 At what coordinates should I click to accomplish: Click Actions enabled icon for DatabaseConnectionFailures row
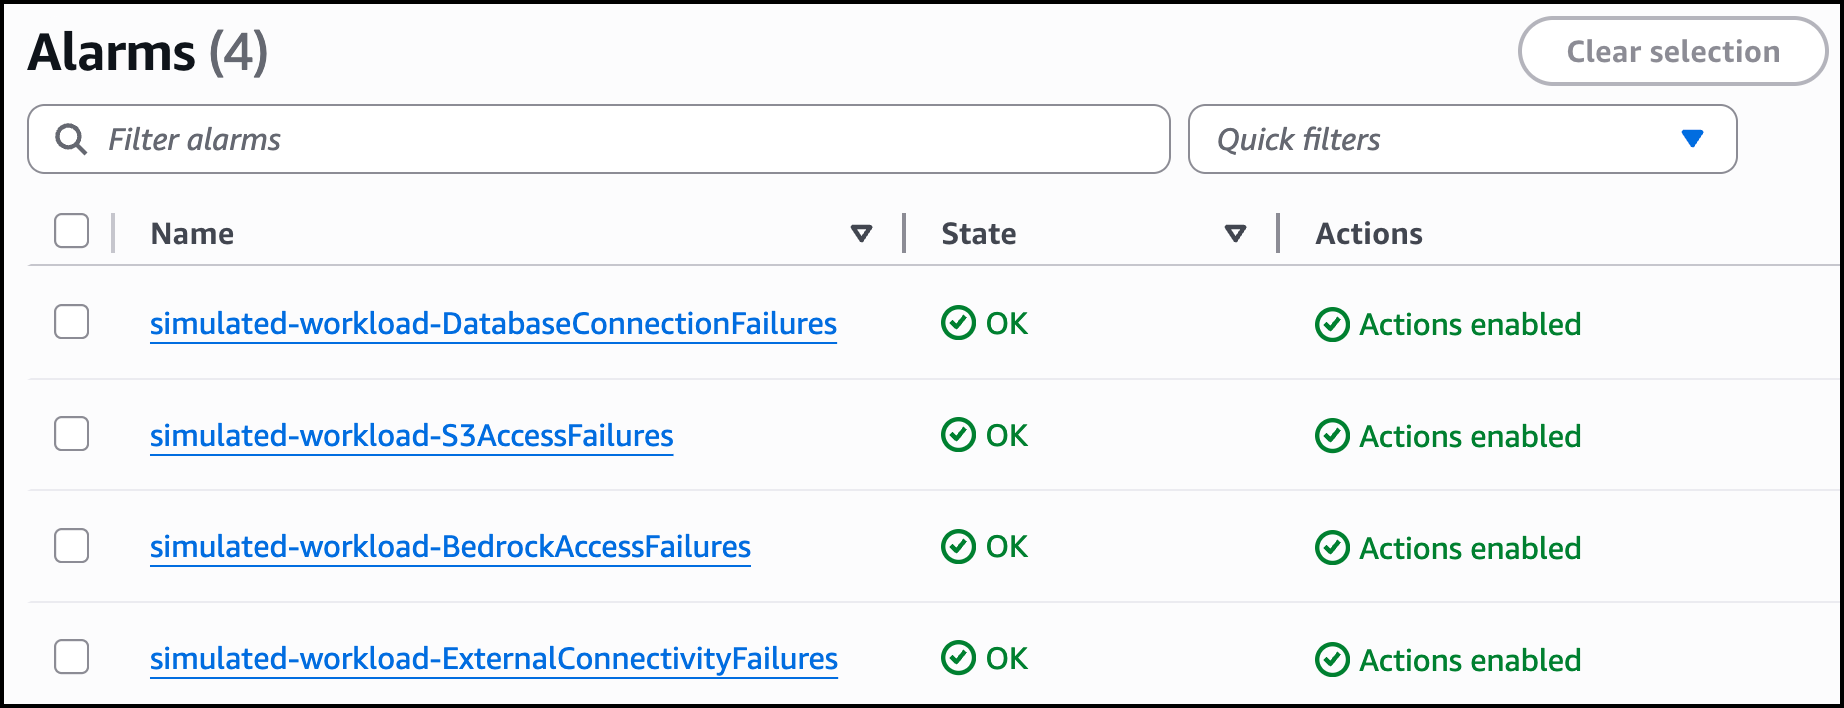coord(1332,325)
